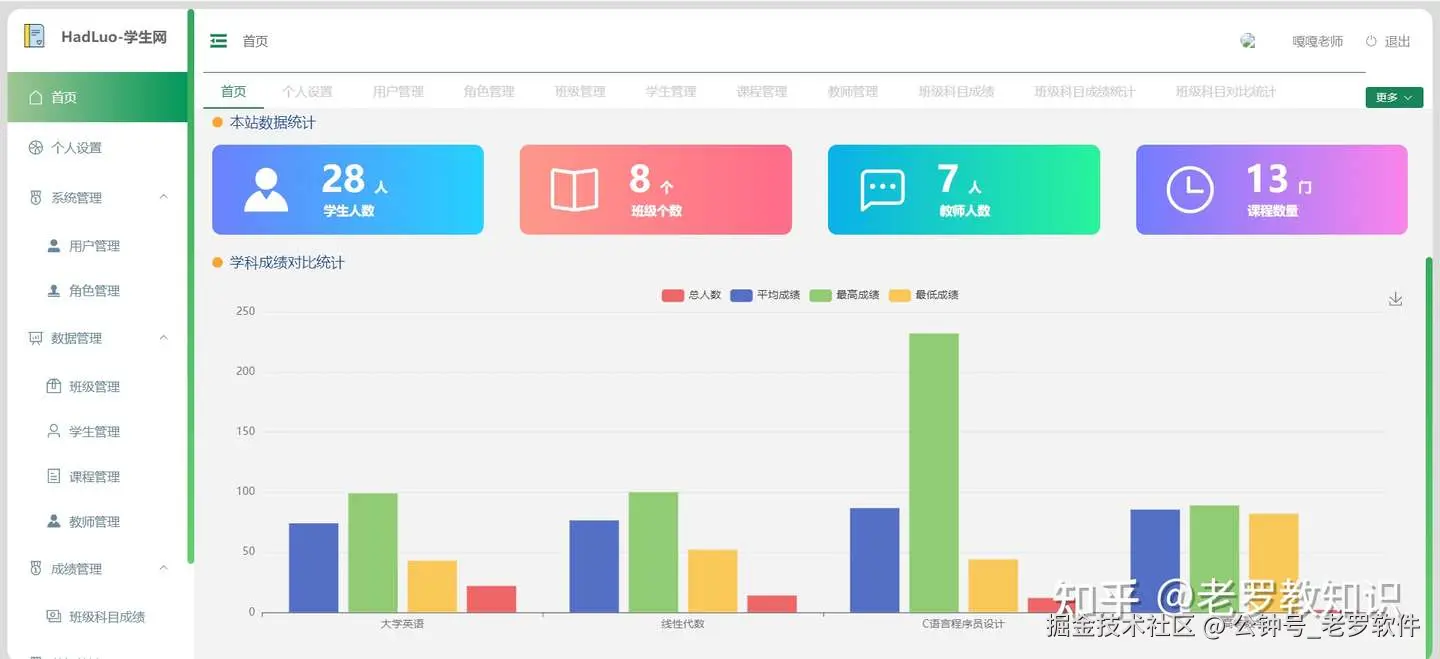Screen dimensions: 1440x659
Task: Click the 班级科目成绩 sidebar icon
Action: 54,616
